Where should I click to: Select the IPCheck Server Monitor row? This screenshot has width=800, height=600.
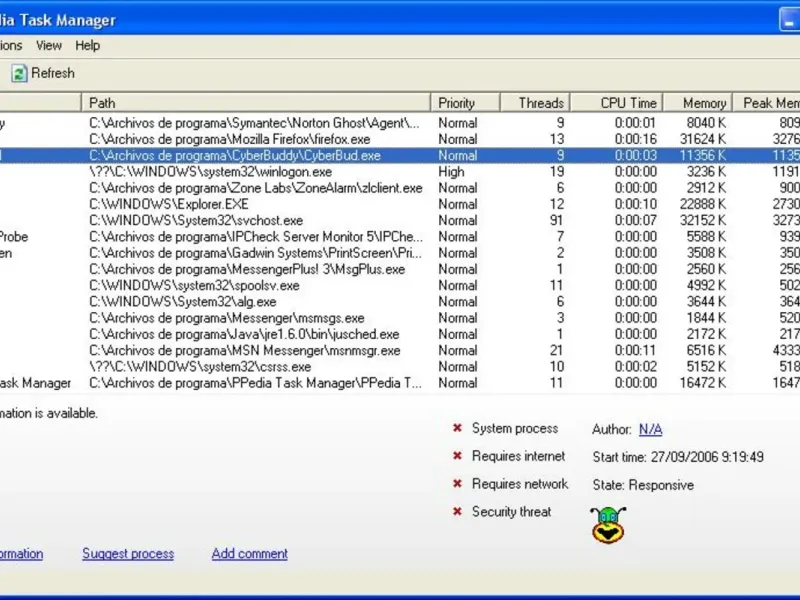coord(400,237)
